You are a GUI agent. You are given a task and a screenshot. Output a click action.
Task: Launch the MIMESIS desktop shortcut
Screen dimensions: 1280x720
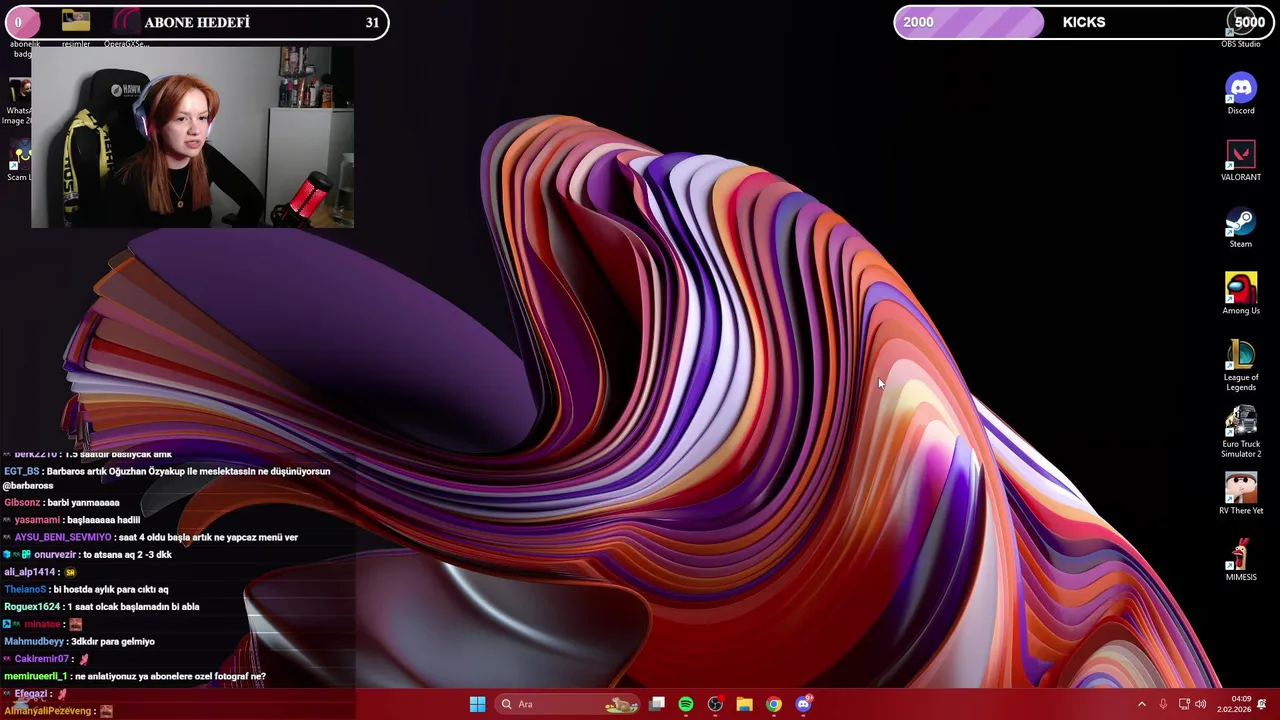(x=1241, y=561)
